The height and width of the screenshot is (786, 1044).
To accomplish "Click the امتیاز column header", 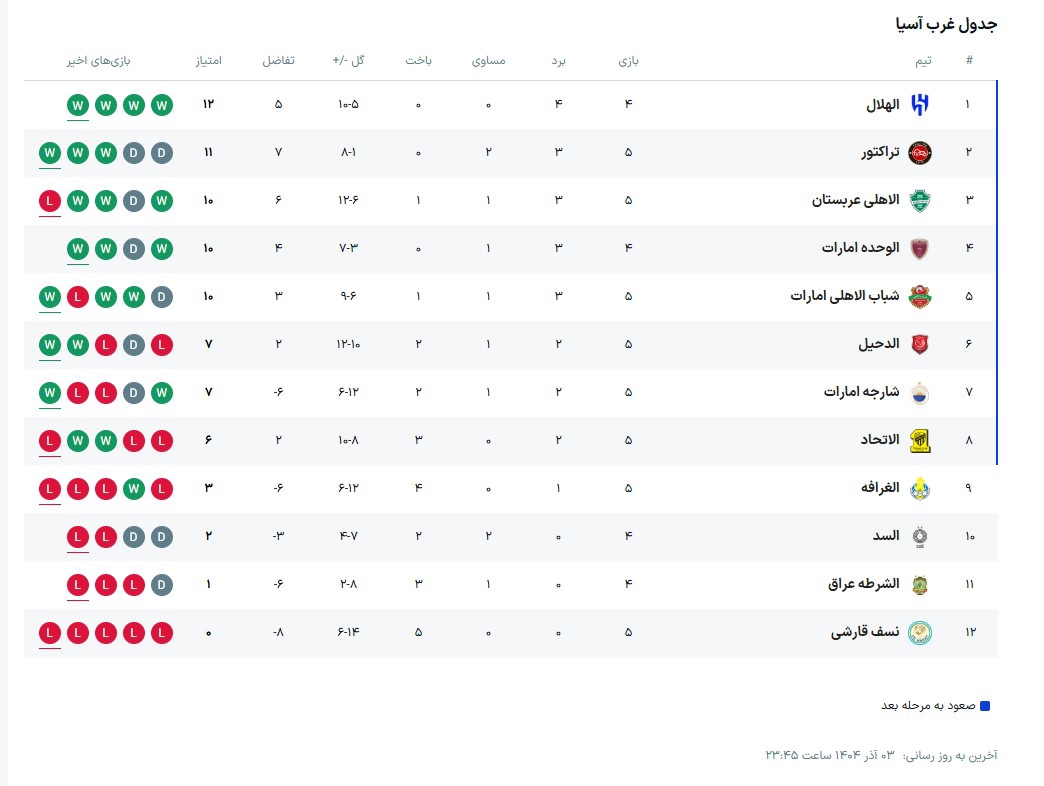I will tap(208, 61).
